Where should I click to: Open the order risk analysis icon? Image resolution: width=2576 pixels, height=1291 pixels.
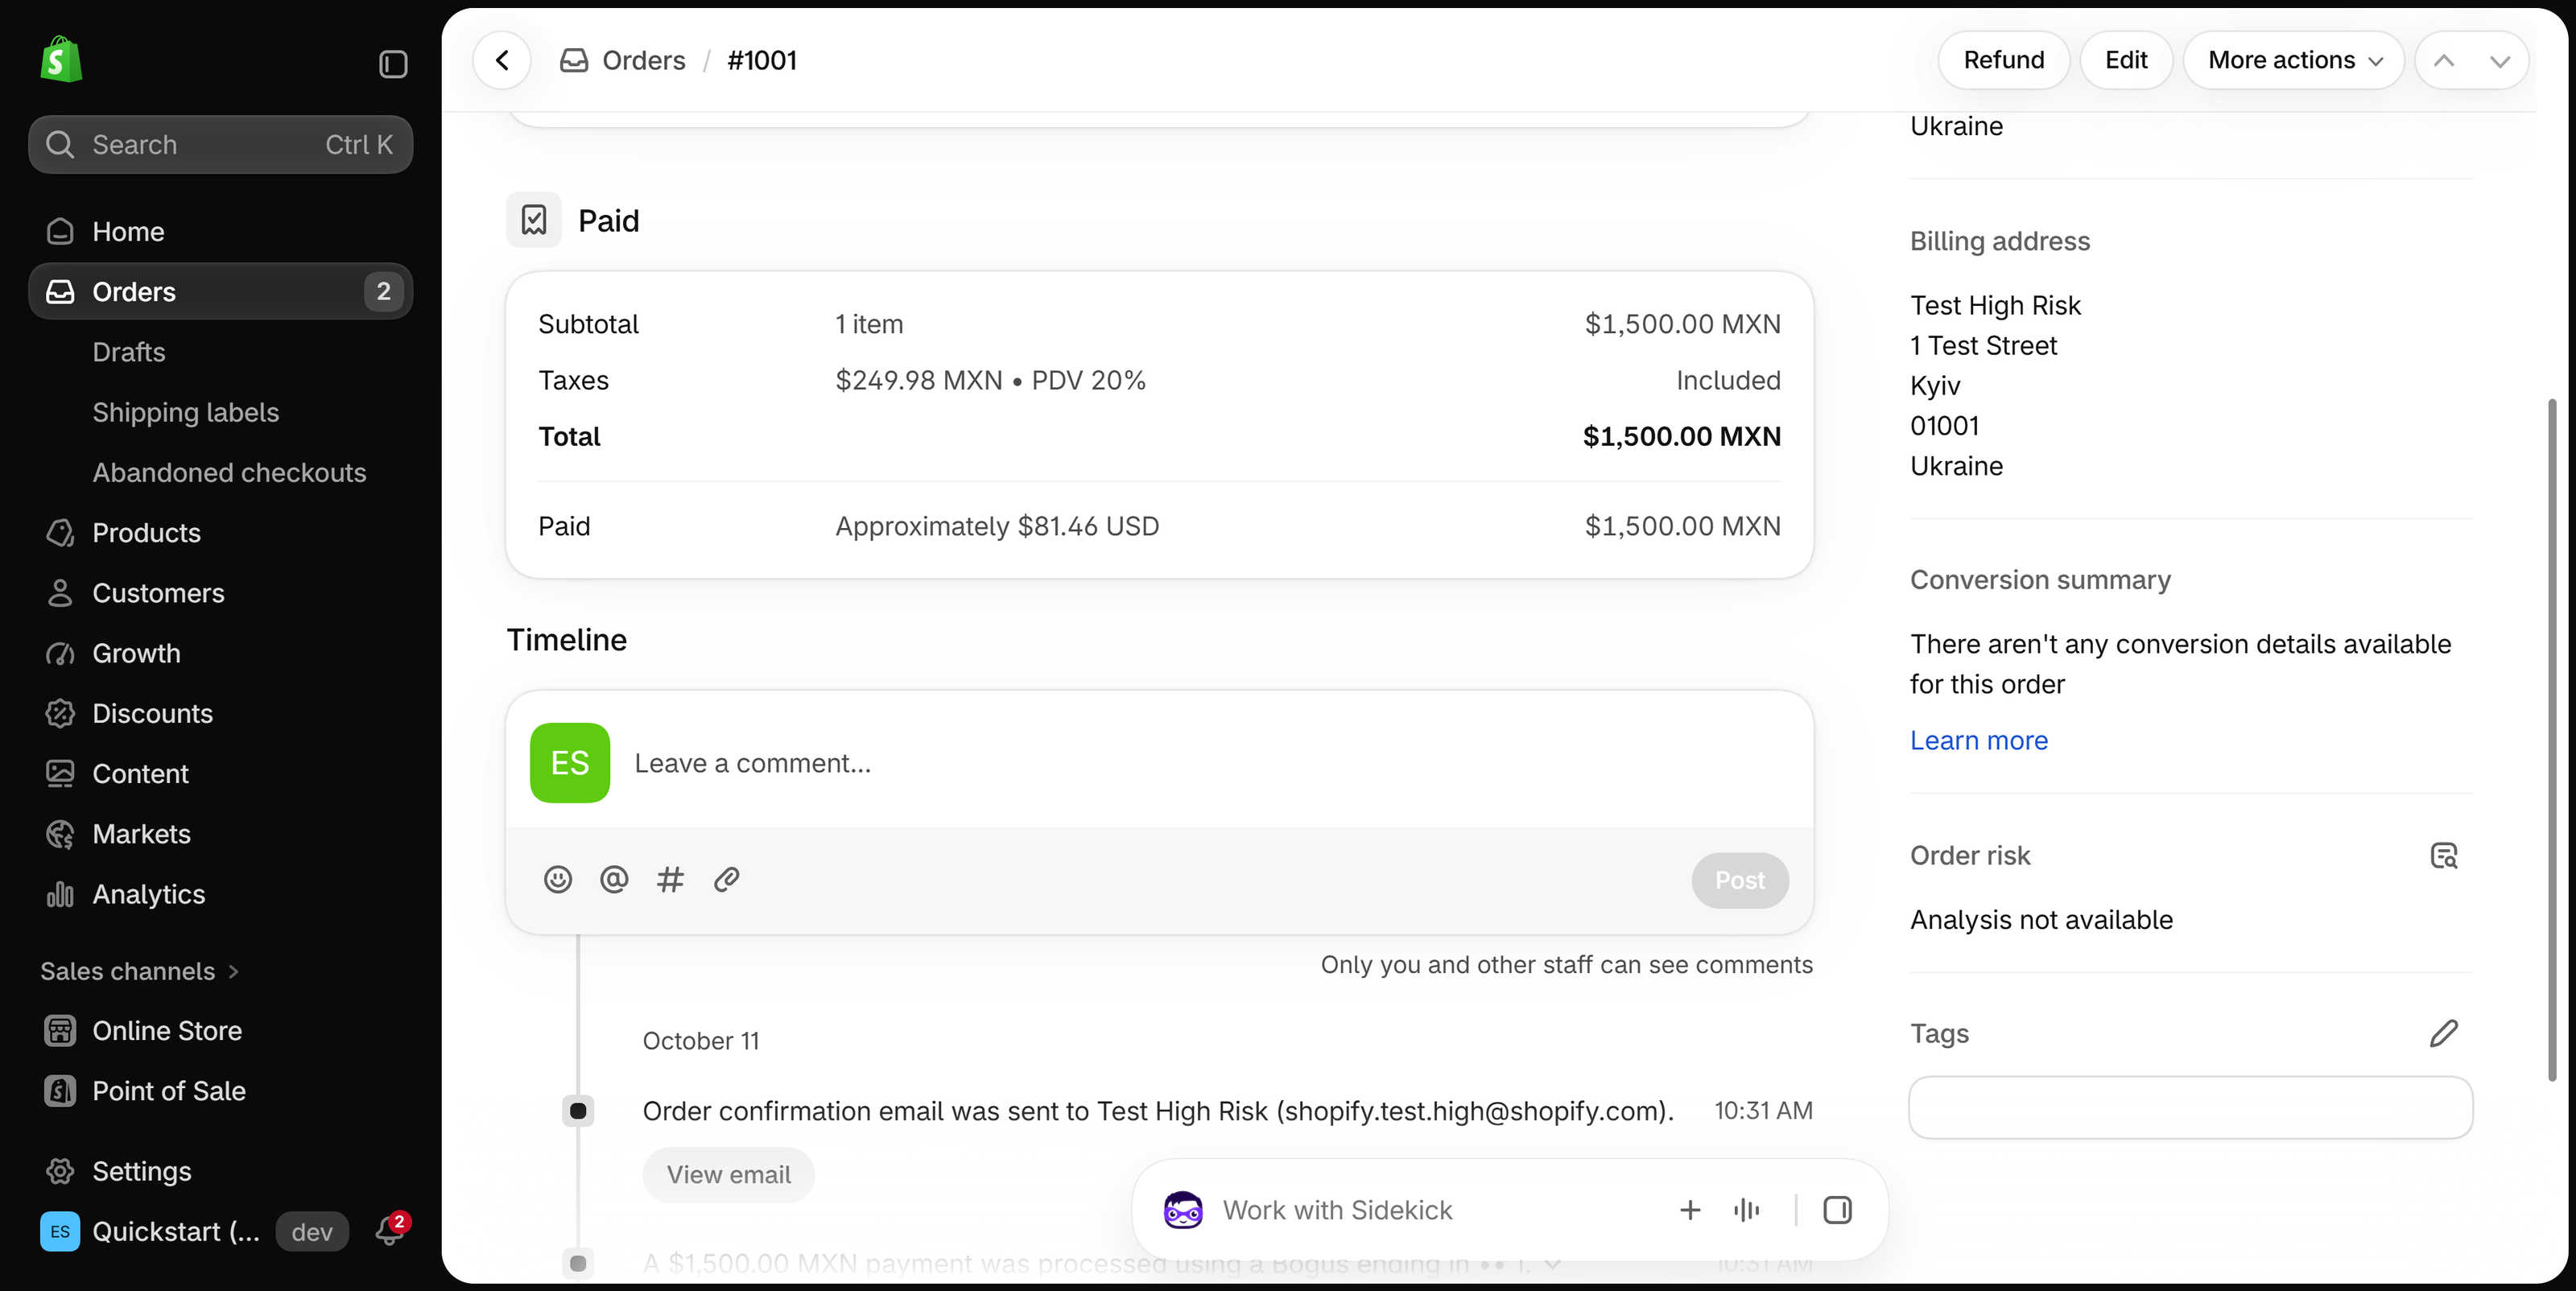pos(2444,856)
